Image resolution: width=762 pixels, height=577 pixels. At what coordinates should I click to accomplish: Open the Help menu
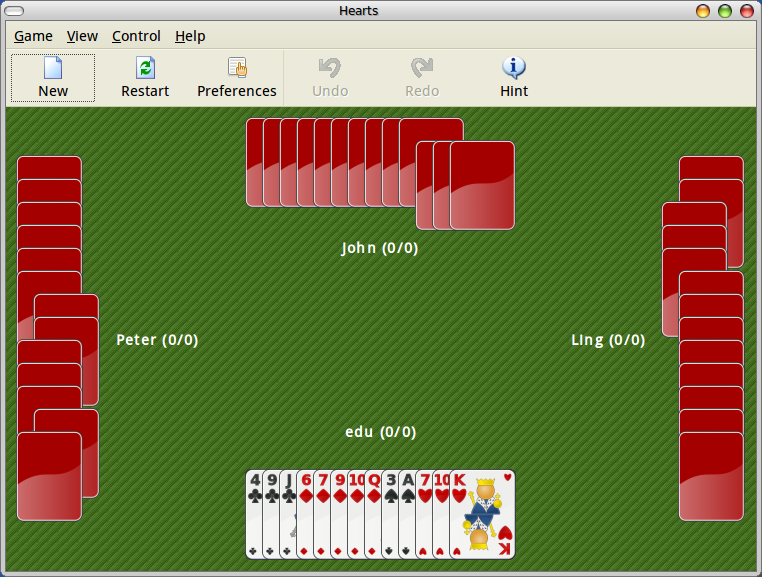click(190, 36)
